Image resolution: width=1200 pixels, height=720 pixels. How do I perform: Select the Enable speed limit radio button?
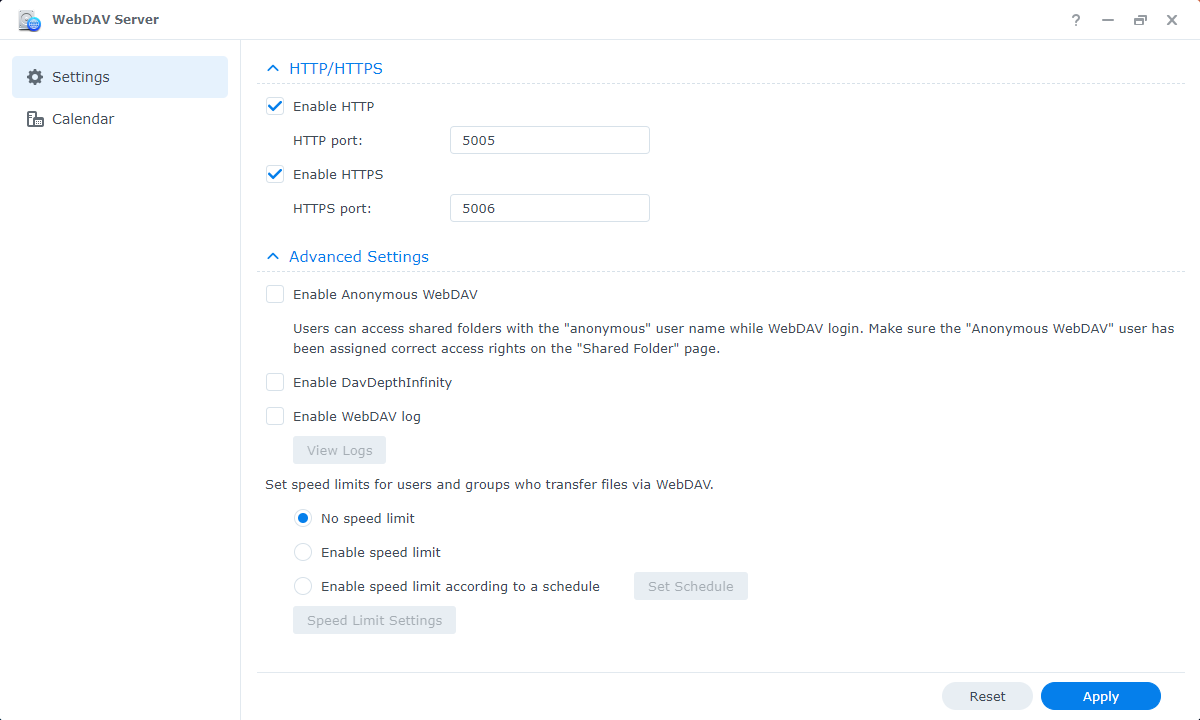[x=303, y=552]
